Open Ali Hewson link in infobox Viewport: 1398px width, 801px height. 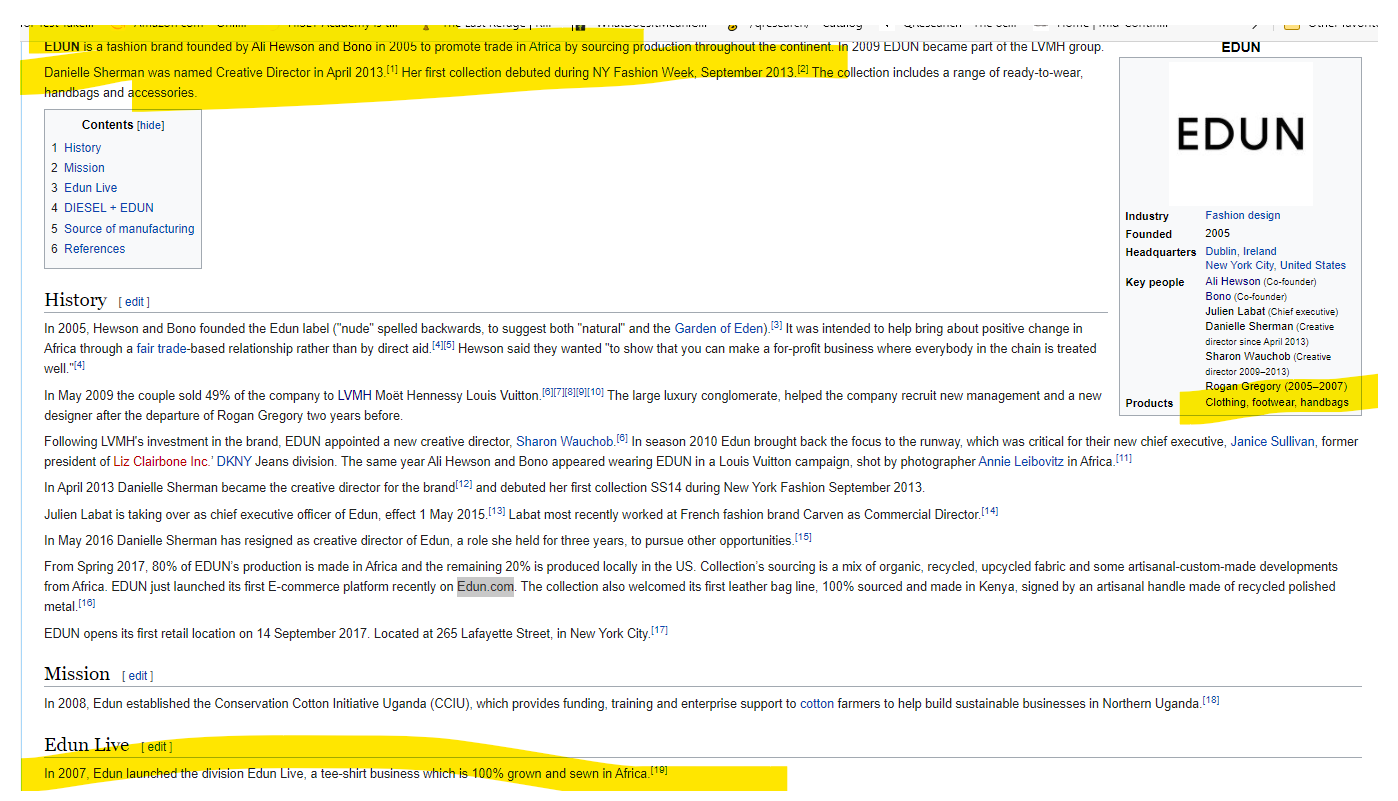click(1233, 282)
